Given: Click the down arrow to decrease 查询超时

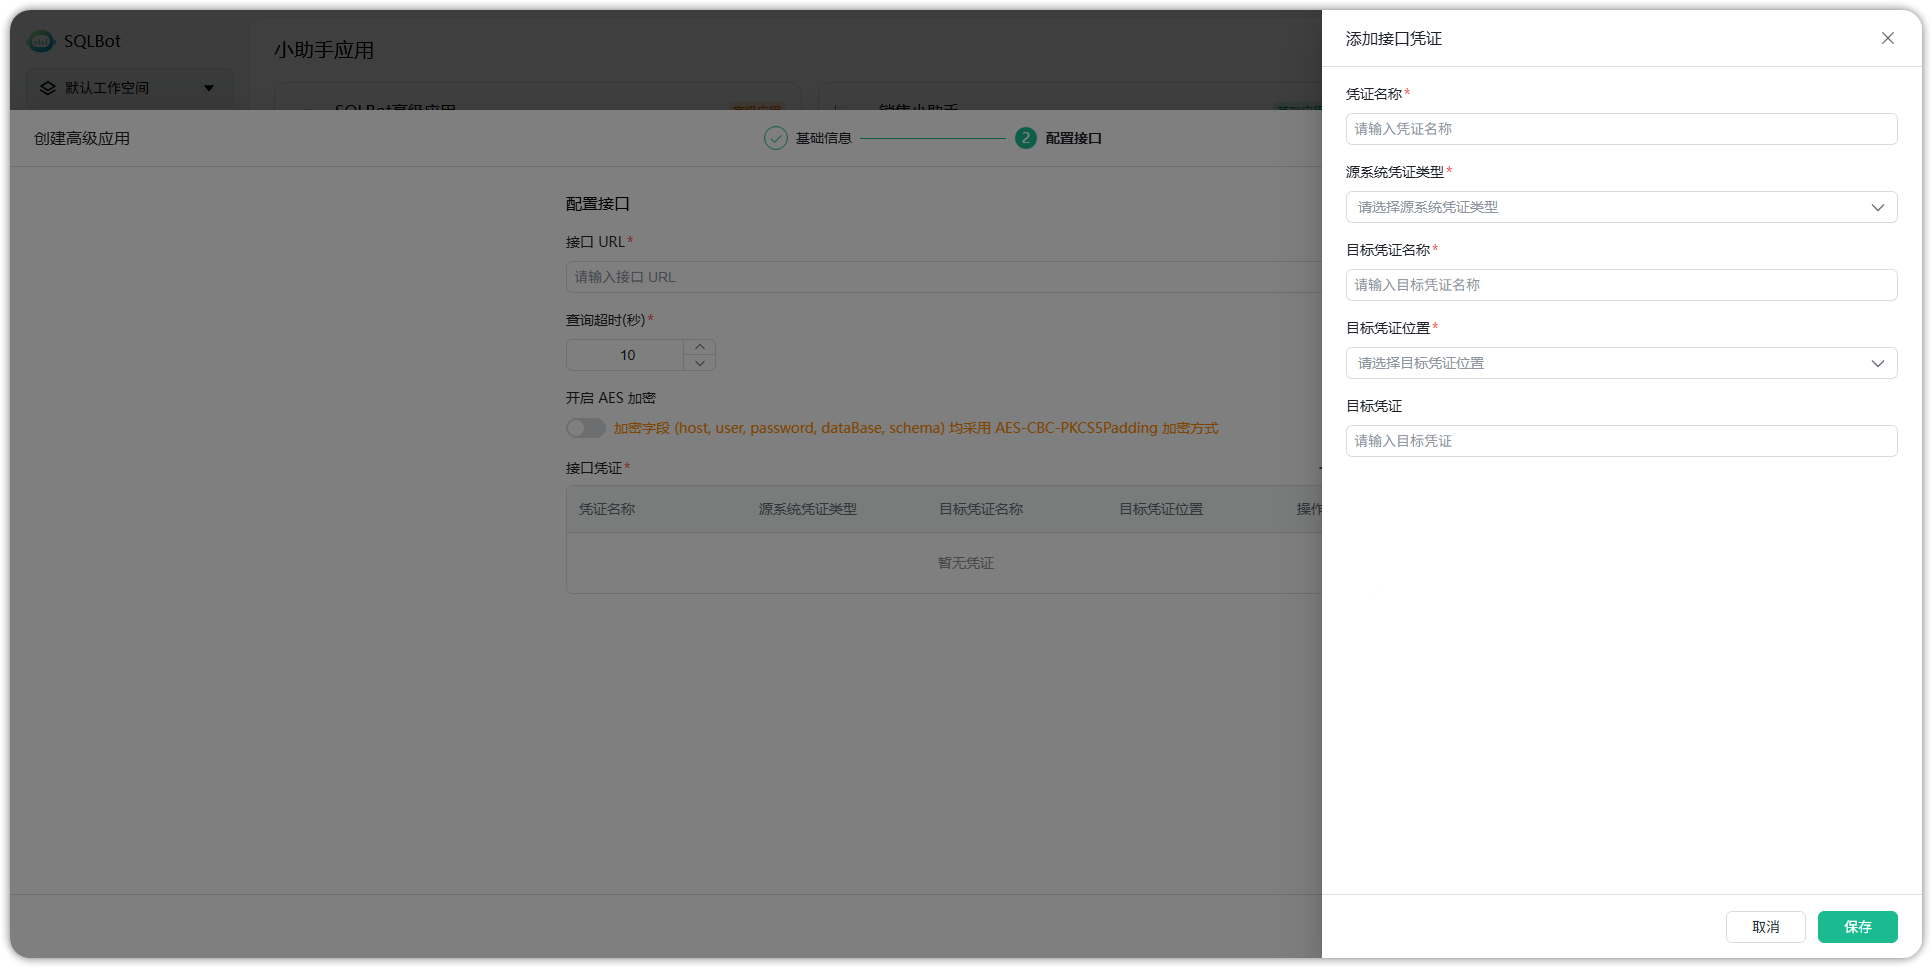Looking at the screenshot, I should click(x=700, y=363).
